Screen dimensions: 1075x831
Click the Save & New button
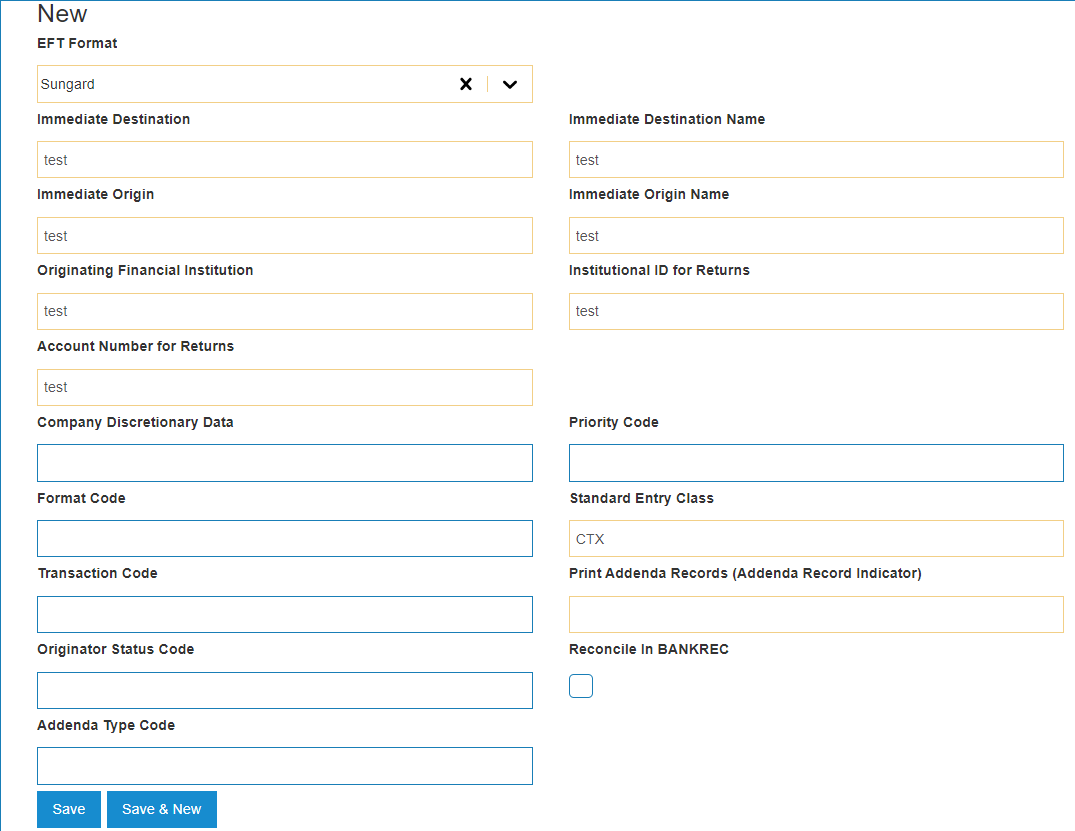coord(162,809)
